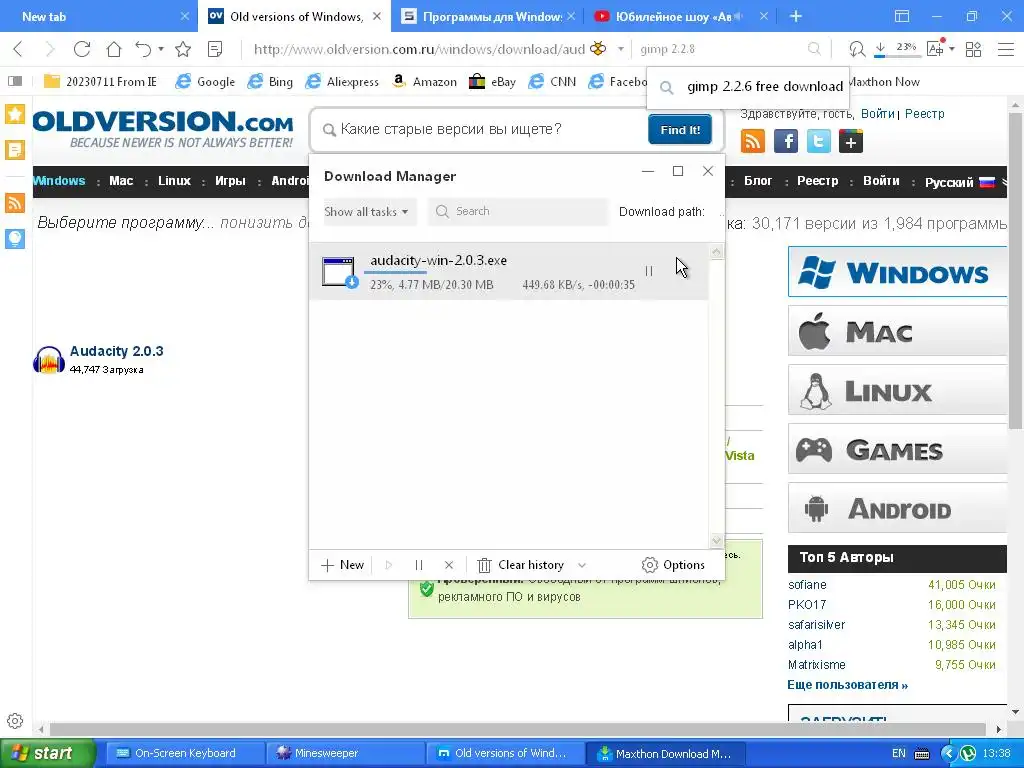Click the horizontal scrollbar at page bottom
Screen dimensions: 1024x768
click(517, 729)
